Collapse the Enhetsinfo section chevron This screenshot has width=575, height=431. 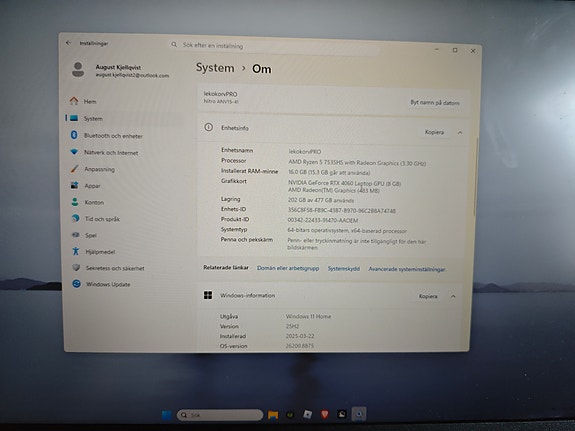[x=460, y=133]
